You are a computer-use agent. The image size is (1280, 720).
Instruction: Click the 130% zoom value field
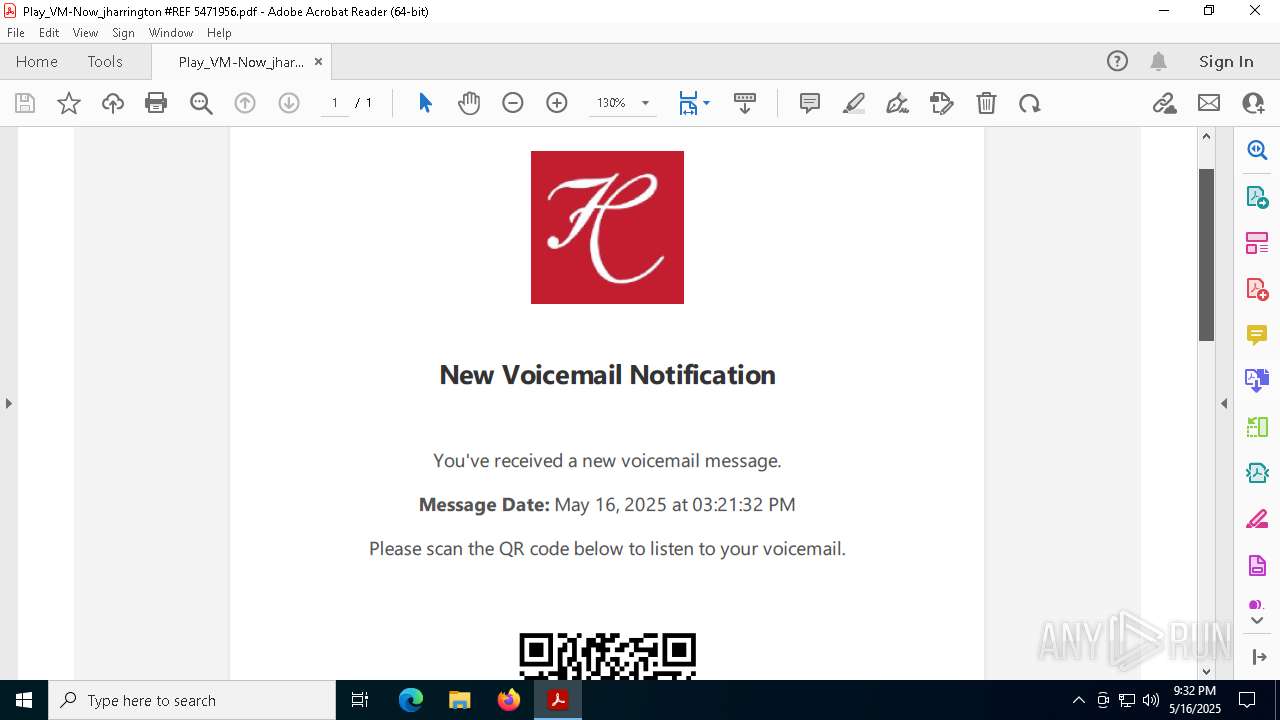(x=611, y=103)
